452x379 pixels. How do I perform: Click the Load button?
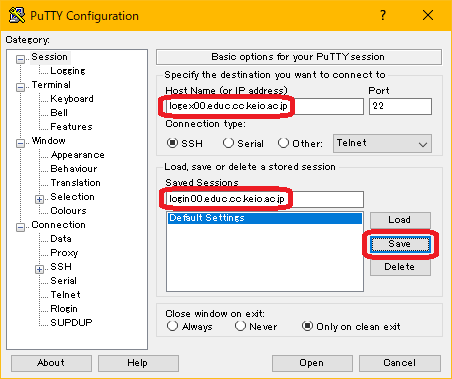click(400, 220)
